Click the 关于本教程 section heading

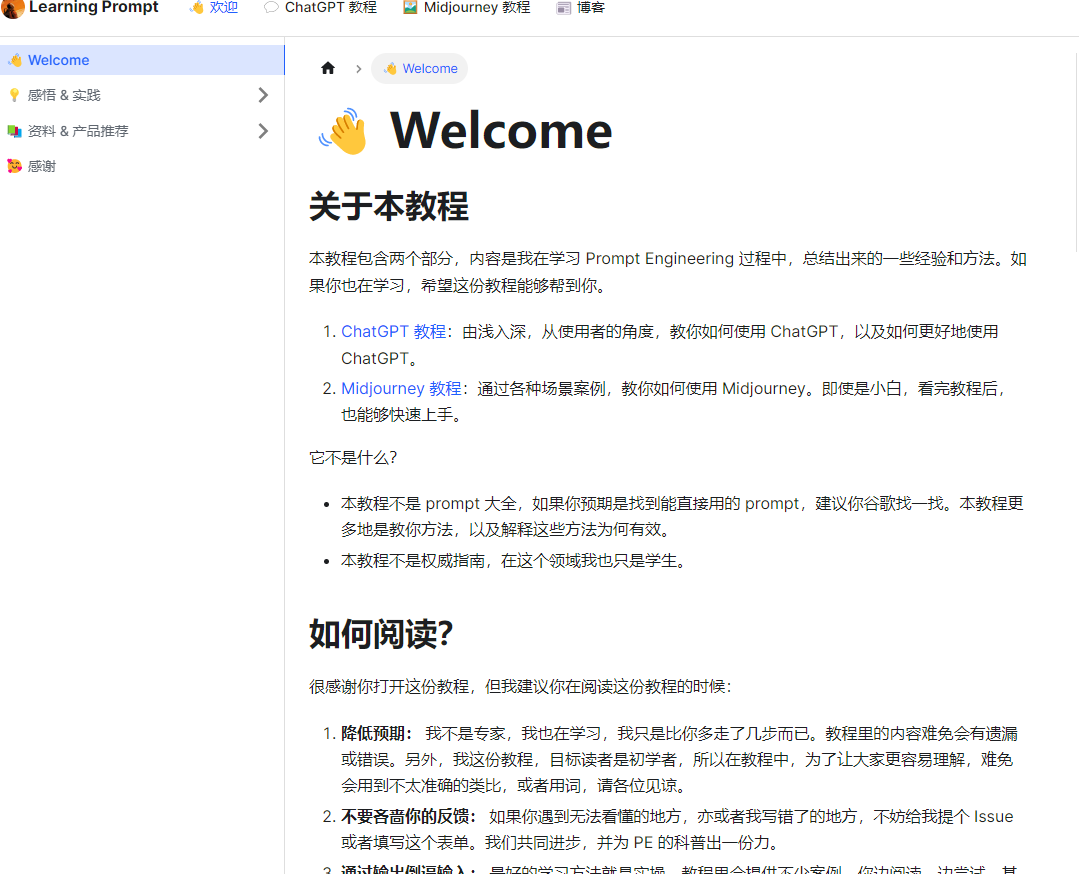[x=388, y=206]
